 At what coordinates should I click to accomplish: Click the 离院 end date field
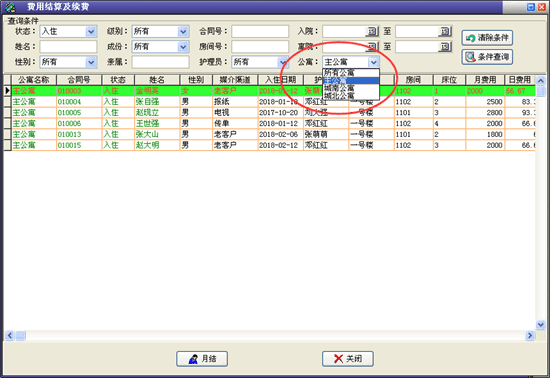(417, 47)
